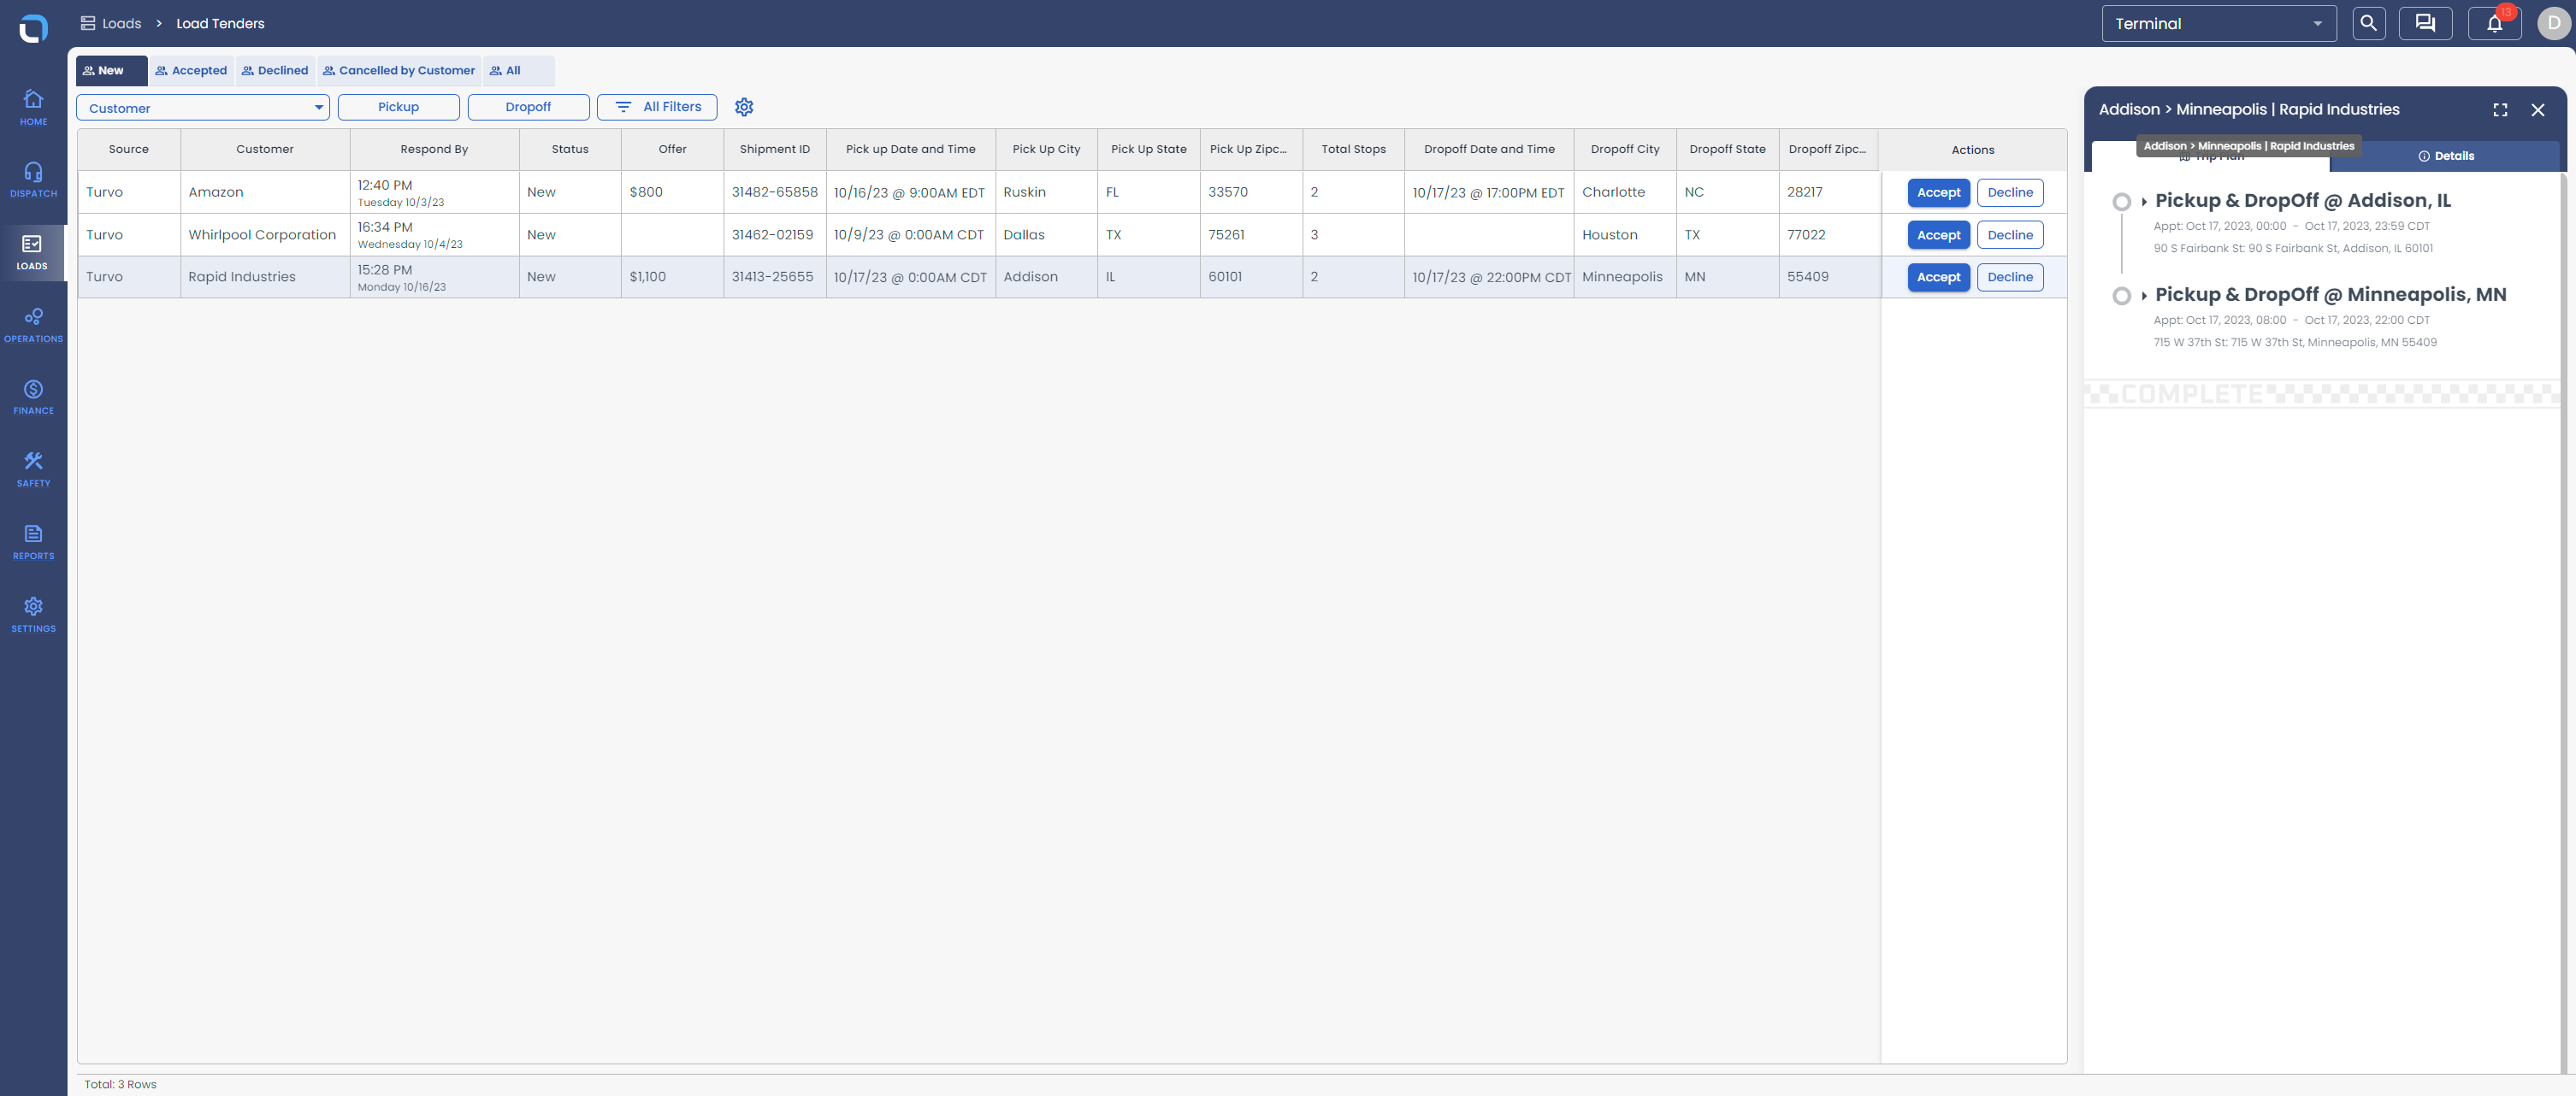Click the search magnifier icon
The width and height of the screenshot is (2576, 1096).
2368,23
